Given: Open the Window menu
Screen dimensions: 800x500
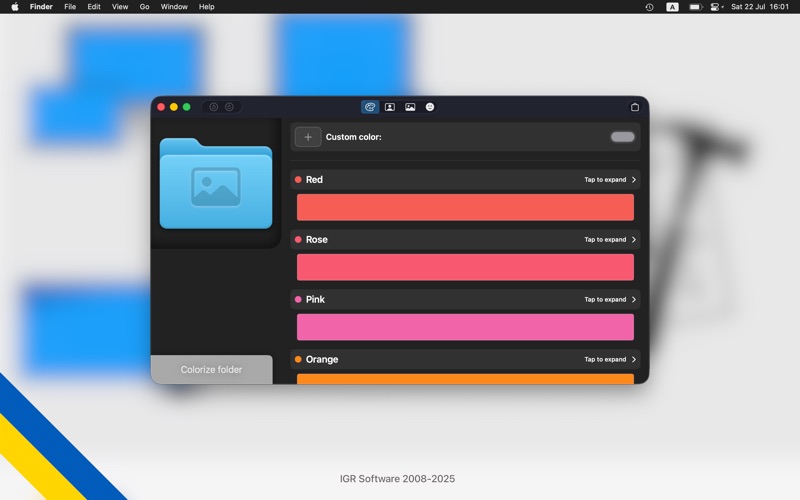Looking at the screenshot, I should 174,7.
